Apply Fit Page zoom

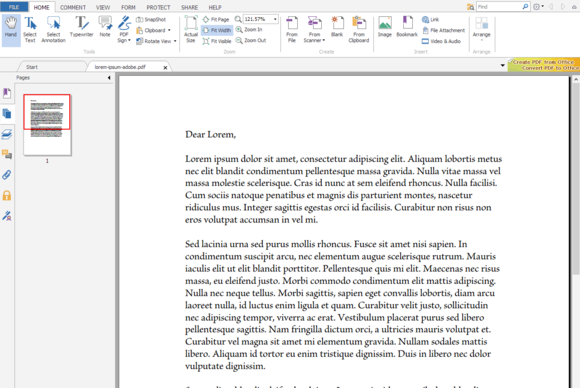click(x=216, y=19)
